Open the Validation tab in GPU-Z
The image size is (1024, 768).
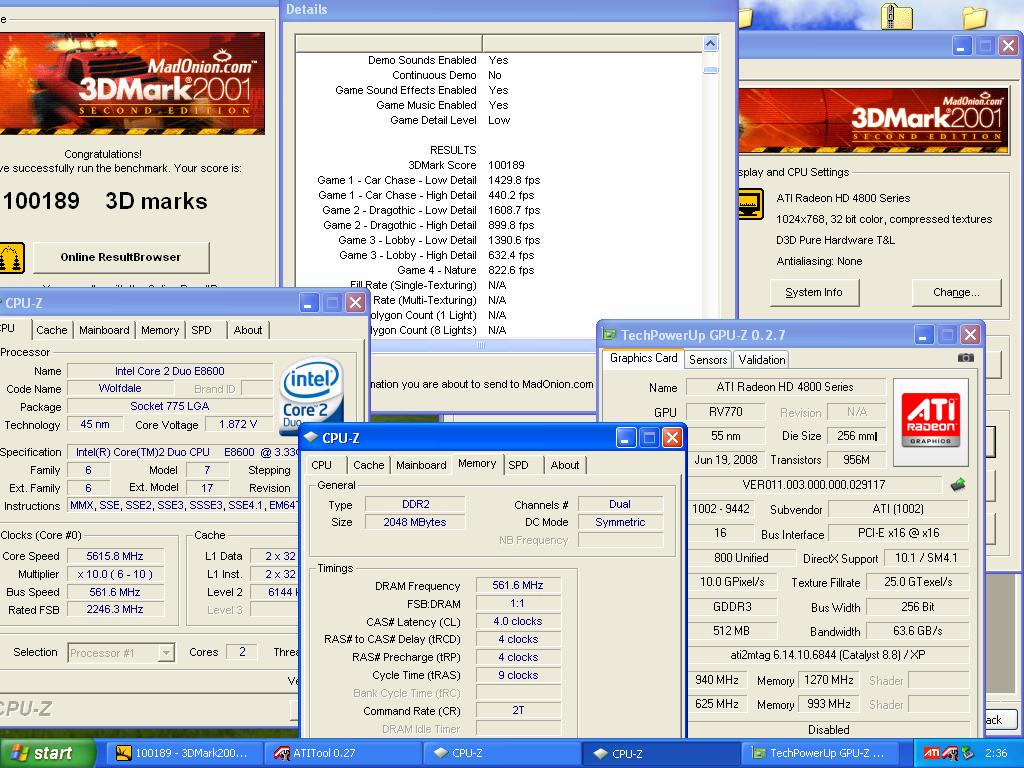(761, 359)
